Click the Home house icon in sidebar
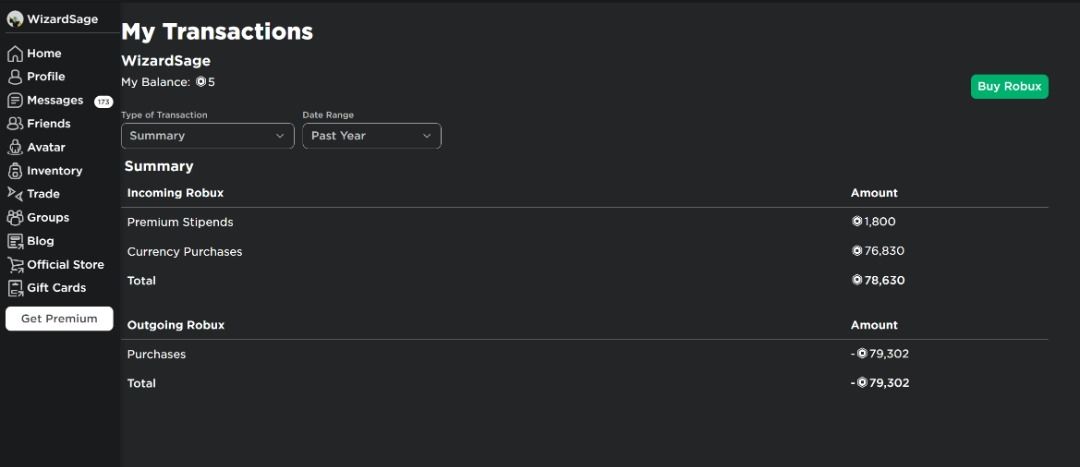The height and width of the screenshot is (467, 1080). (x=15, y=54)
